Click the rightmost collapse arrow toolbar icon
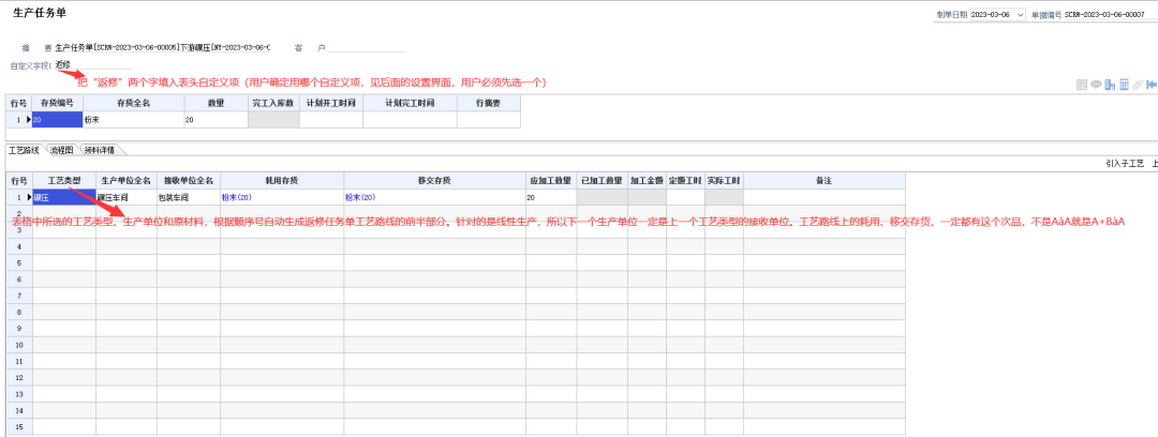 1152,85
